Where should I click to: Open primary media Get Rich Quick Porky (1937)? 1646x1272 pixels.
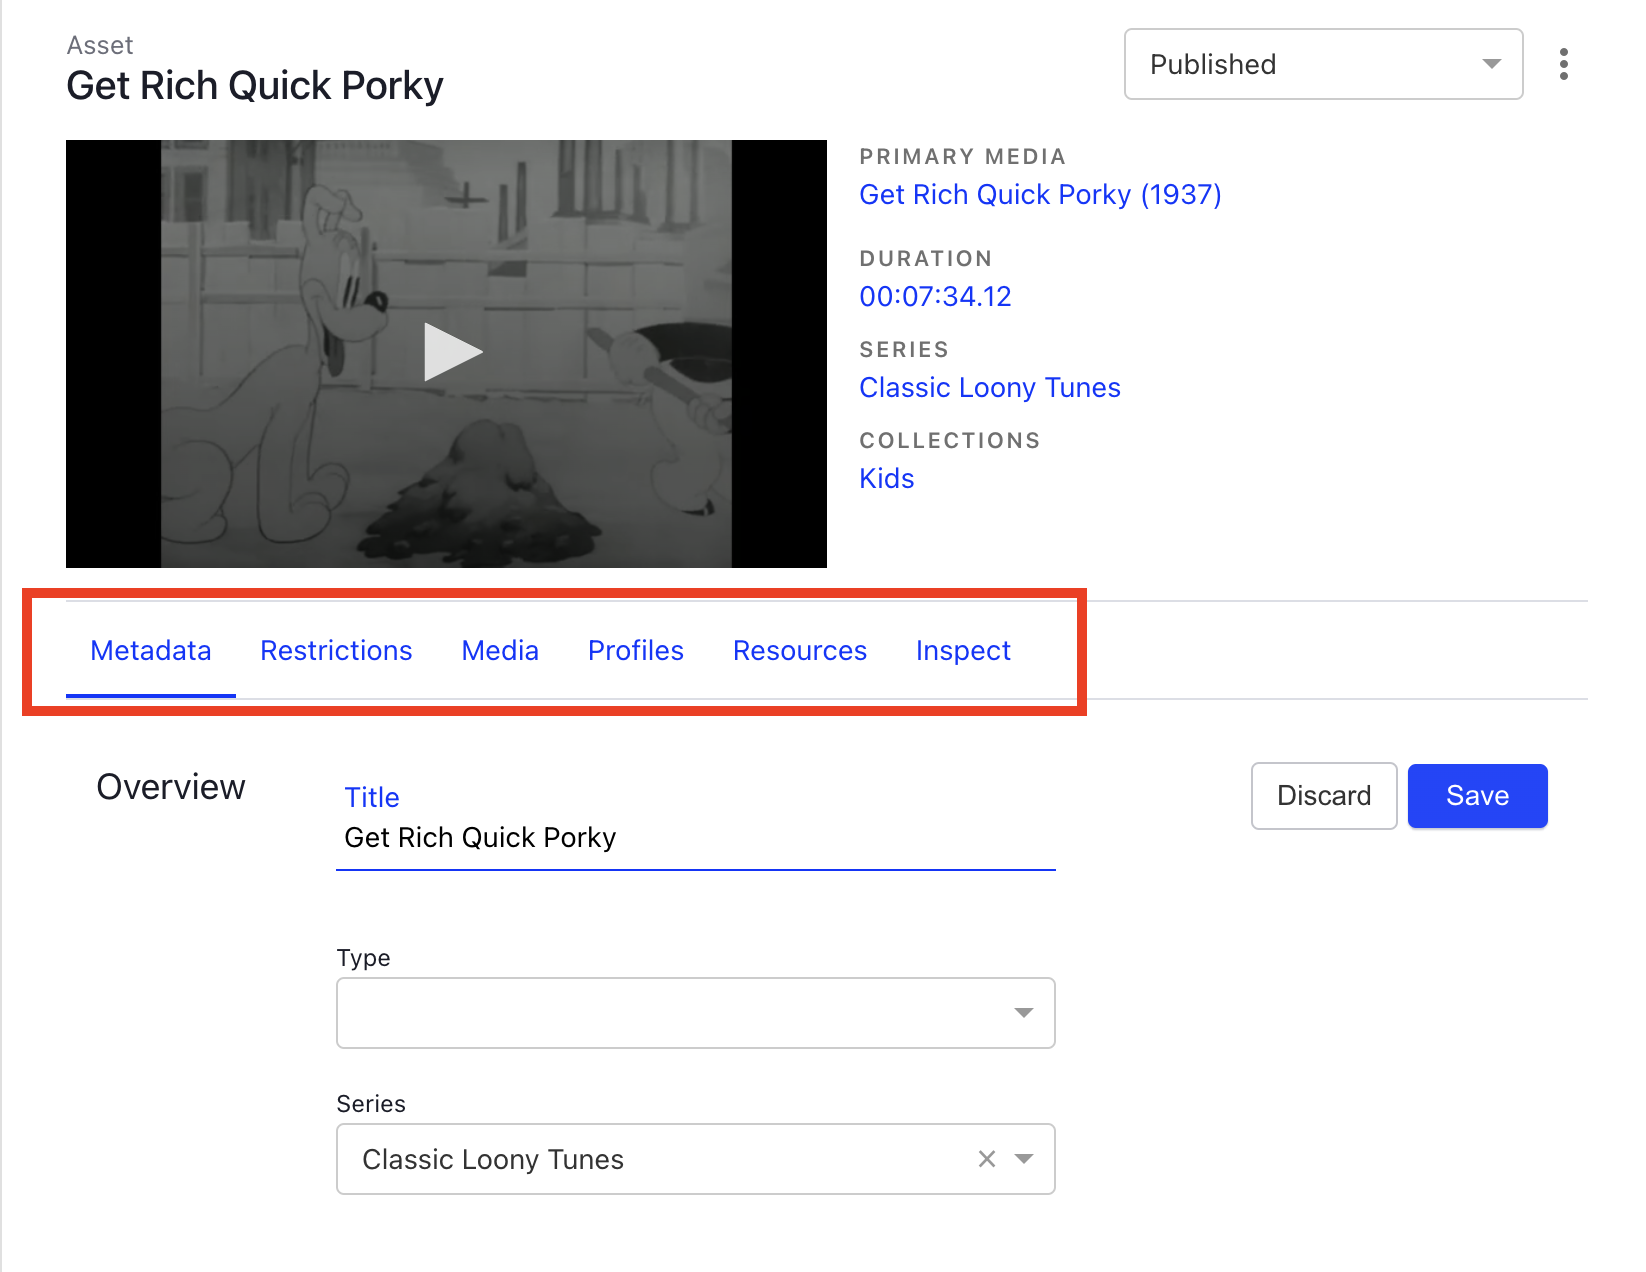pyautogui.click(x=1040, y=194)
